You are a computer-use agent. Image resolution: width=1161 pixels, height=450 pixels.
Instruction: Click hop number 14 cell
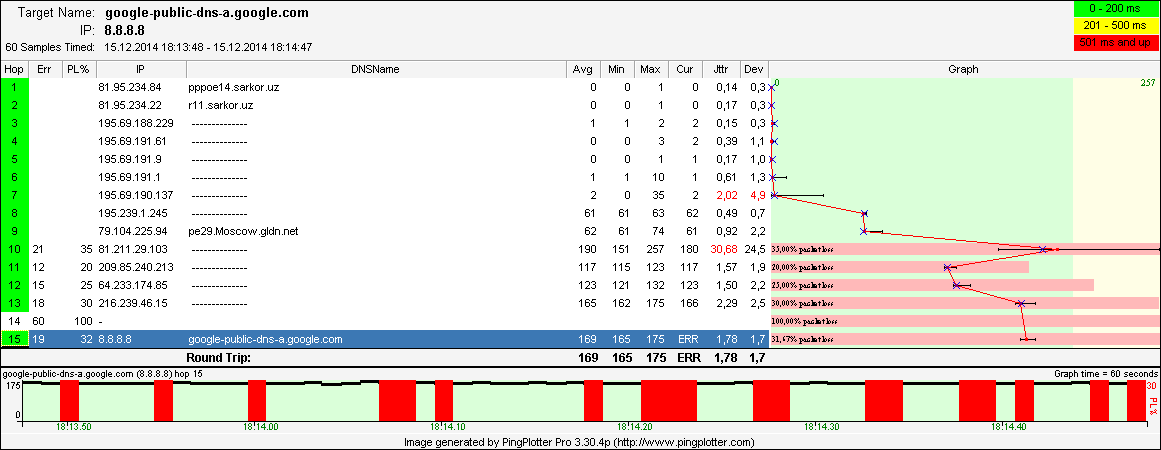(14, 321)
